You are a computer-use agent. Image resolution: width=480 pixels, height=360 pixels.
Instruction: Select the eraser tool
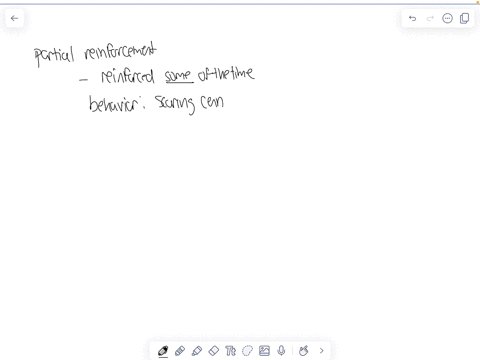coord(214,351)
